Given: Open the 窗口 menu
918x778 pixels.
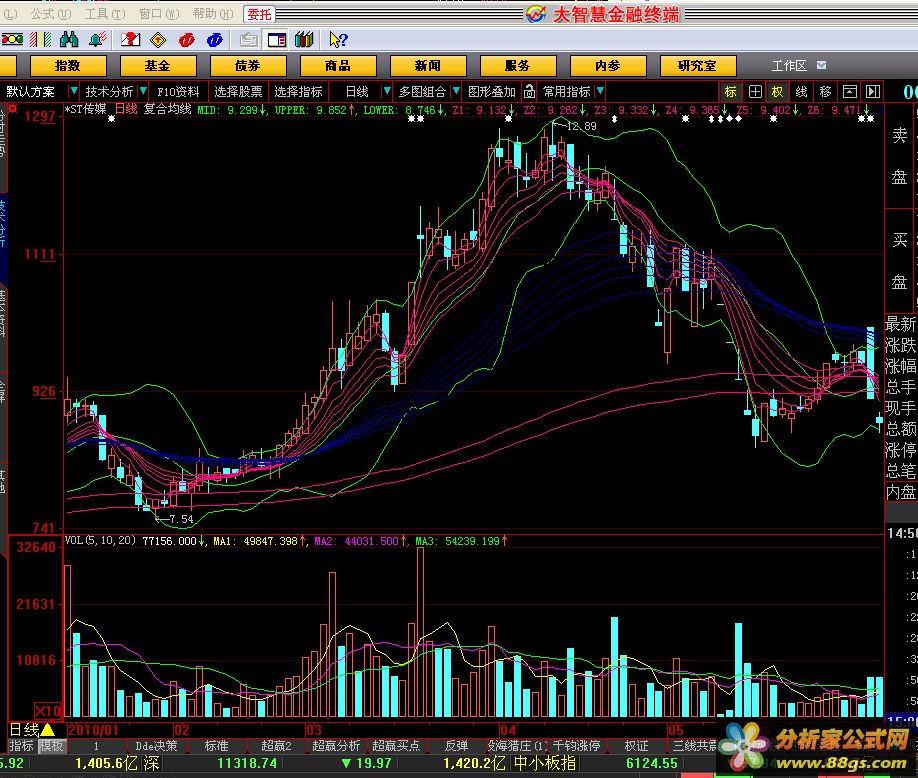Looking at the screenshot, I should (x=159, y=13).
